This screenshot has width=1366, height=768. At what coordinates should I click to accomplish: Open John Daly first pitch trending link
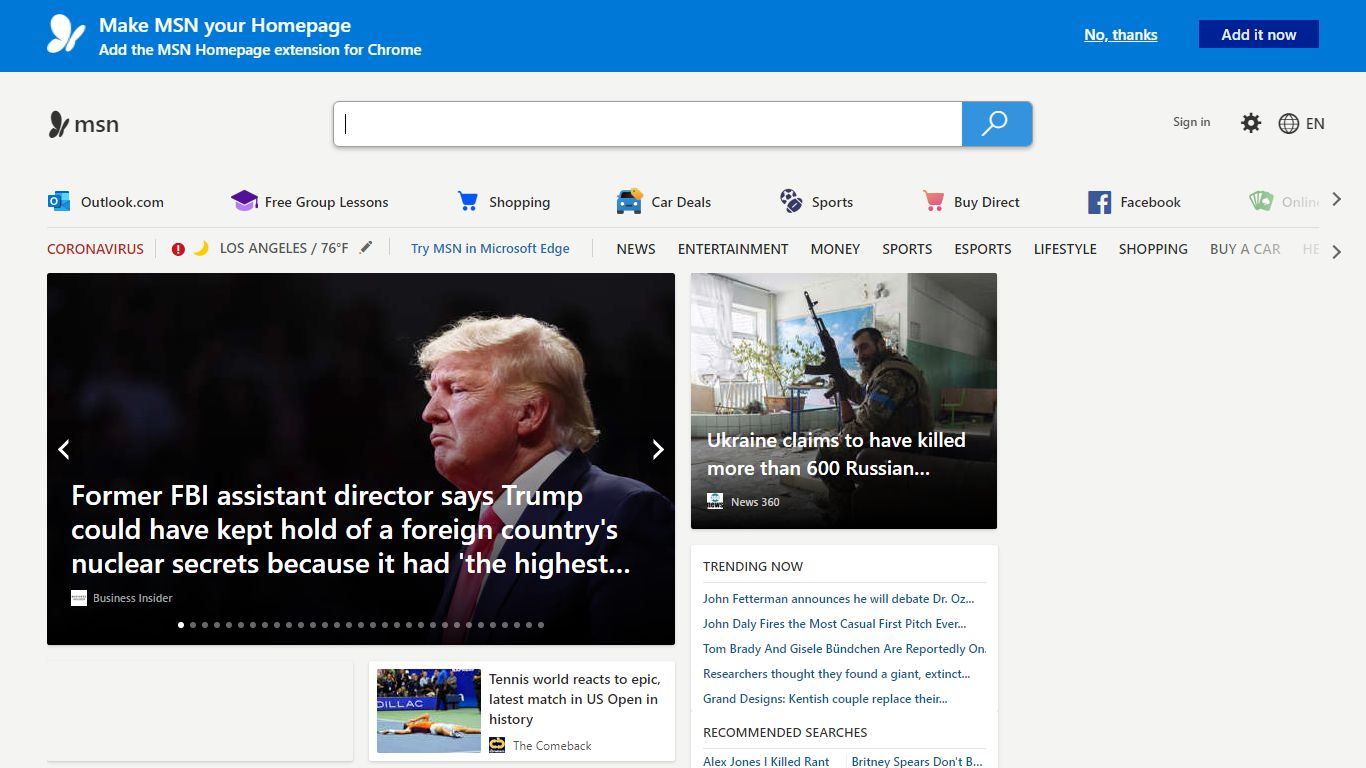click(x=834, y=624)
